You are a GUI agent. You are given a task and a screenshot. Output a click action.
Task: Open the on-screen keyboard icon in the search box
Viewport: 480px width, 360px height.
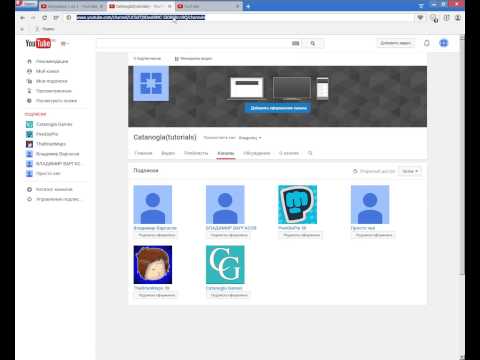click(296, 43)
